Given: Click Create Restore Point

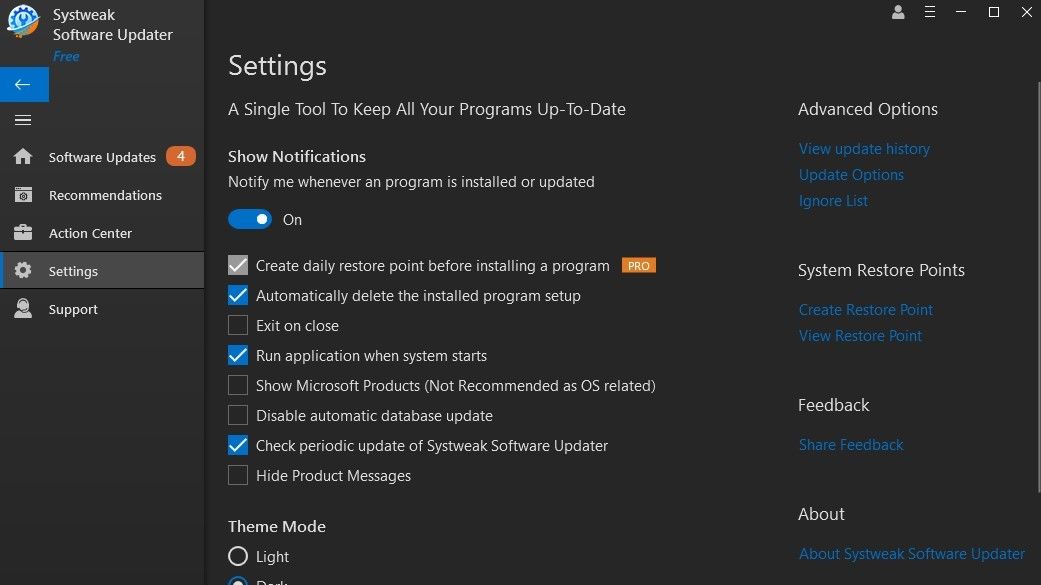Looking at the screenshot, I should (865, 310).
